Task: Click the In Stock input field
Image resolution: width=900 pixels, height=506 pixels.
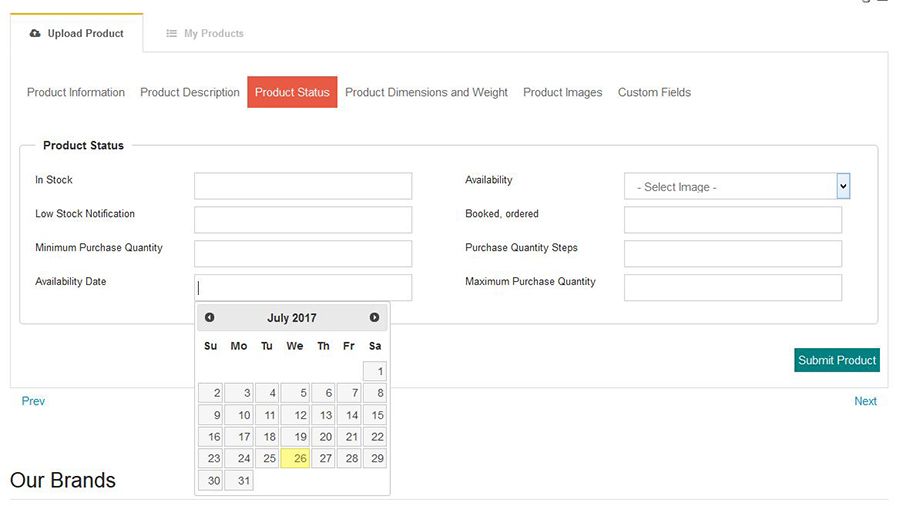Action: [x=303, y=186]
